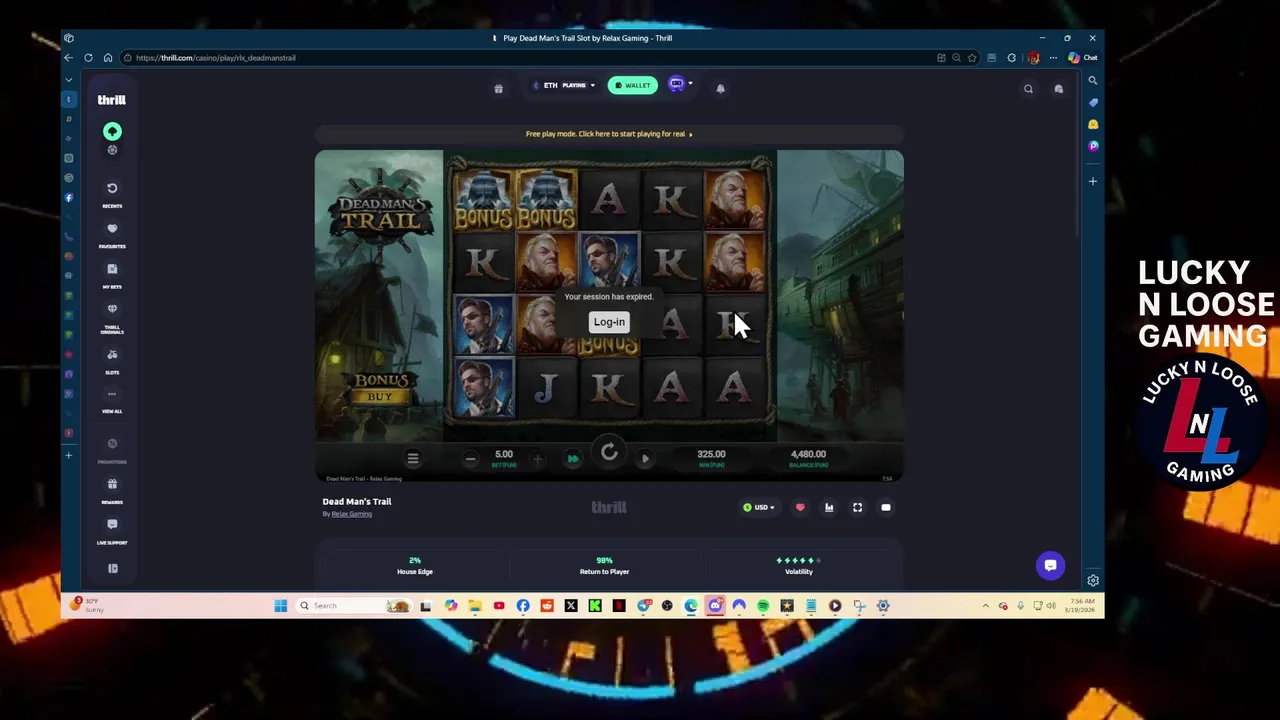Open Reddit from the taskbar

[547, 606]
